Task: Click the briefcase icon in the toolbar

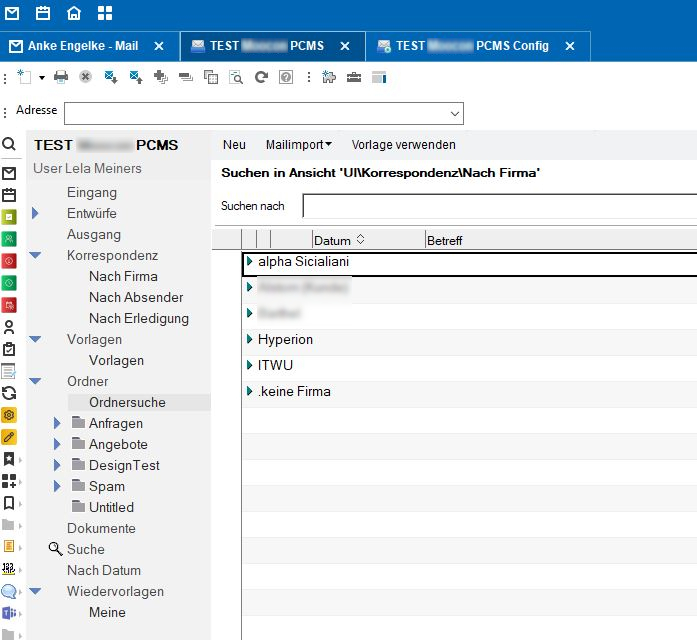Action: pos(354,77)
